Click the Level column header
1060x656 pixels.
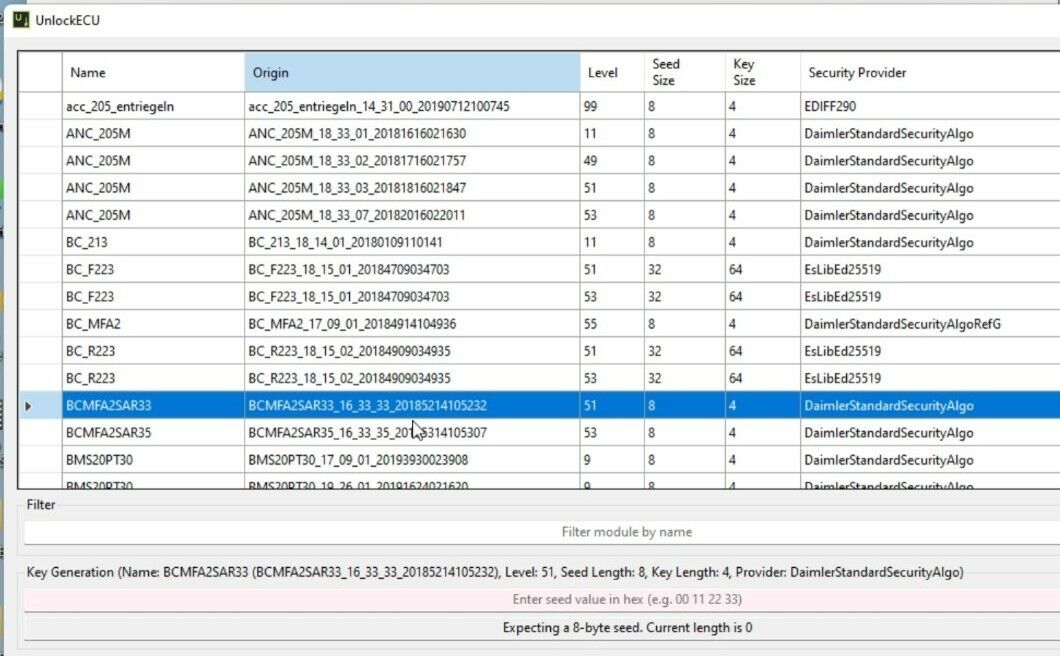coord(611,73)
